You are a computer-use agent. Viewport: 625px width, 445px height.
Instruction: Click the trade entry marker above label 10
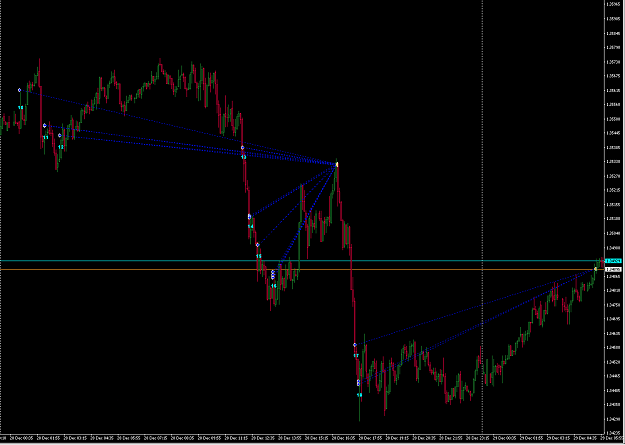(19, 90)
